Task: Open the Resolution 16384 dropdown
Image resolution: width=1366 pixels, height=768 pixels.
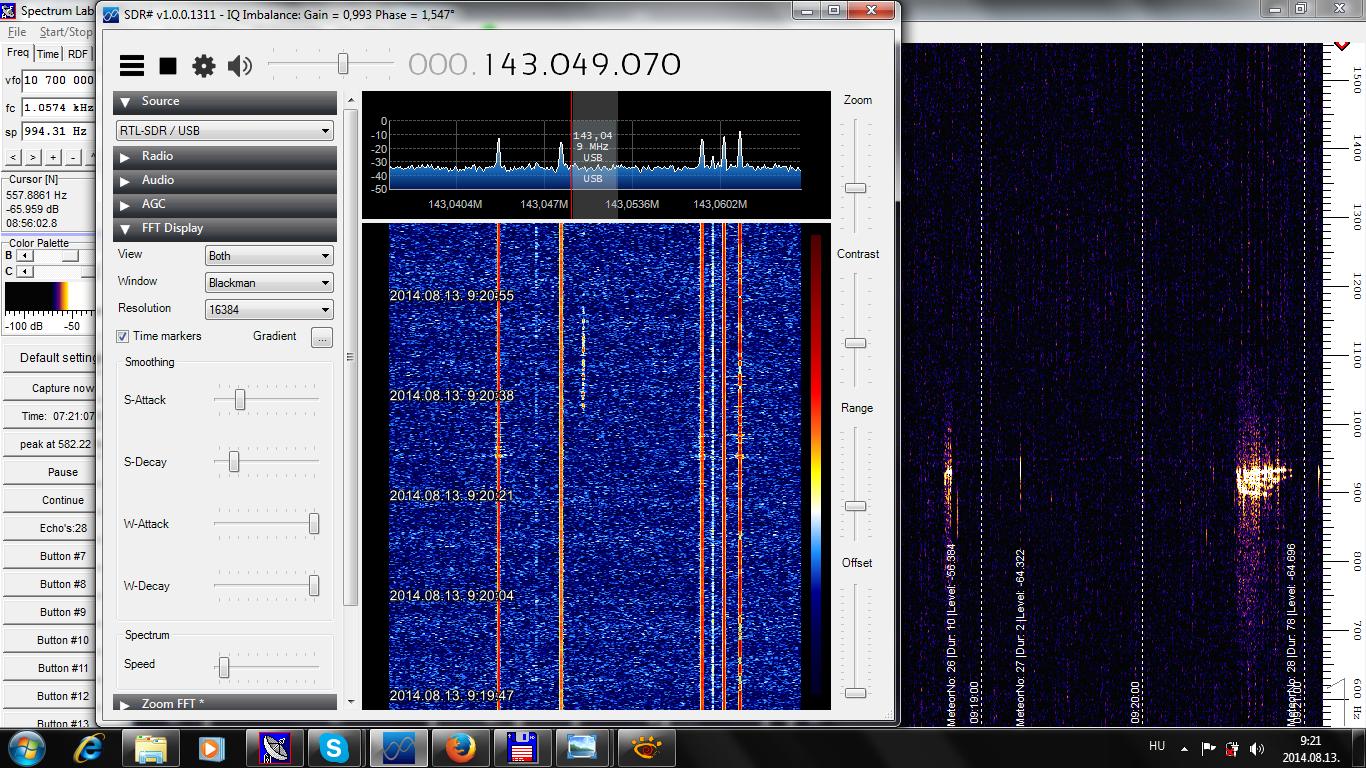Action: click(x=268, y=310)
